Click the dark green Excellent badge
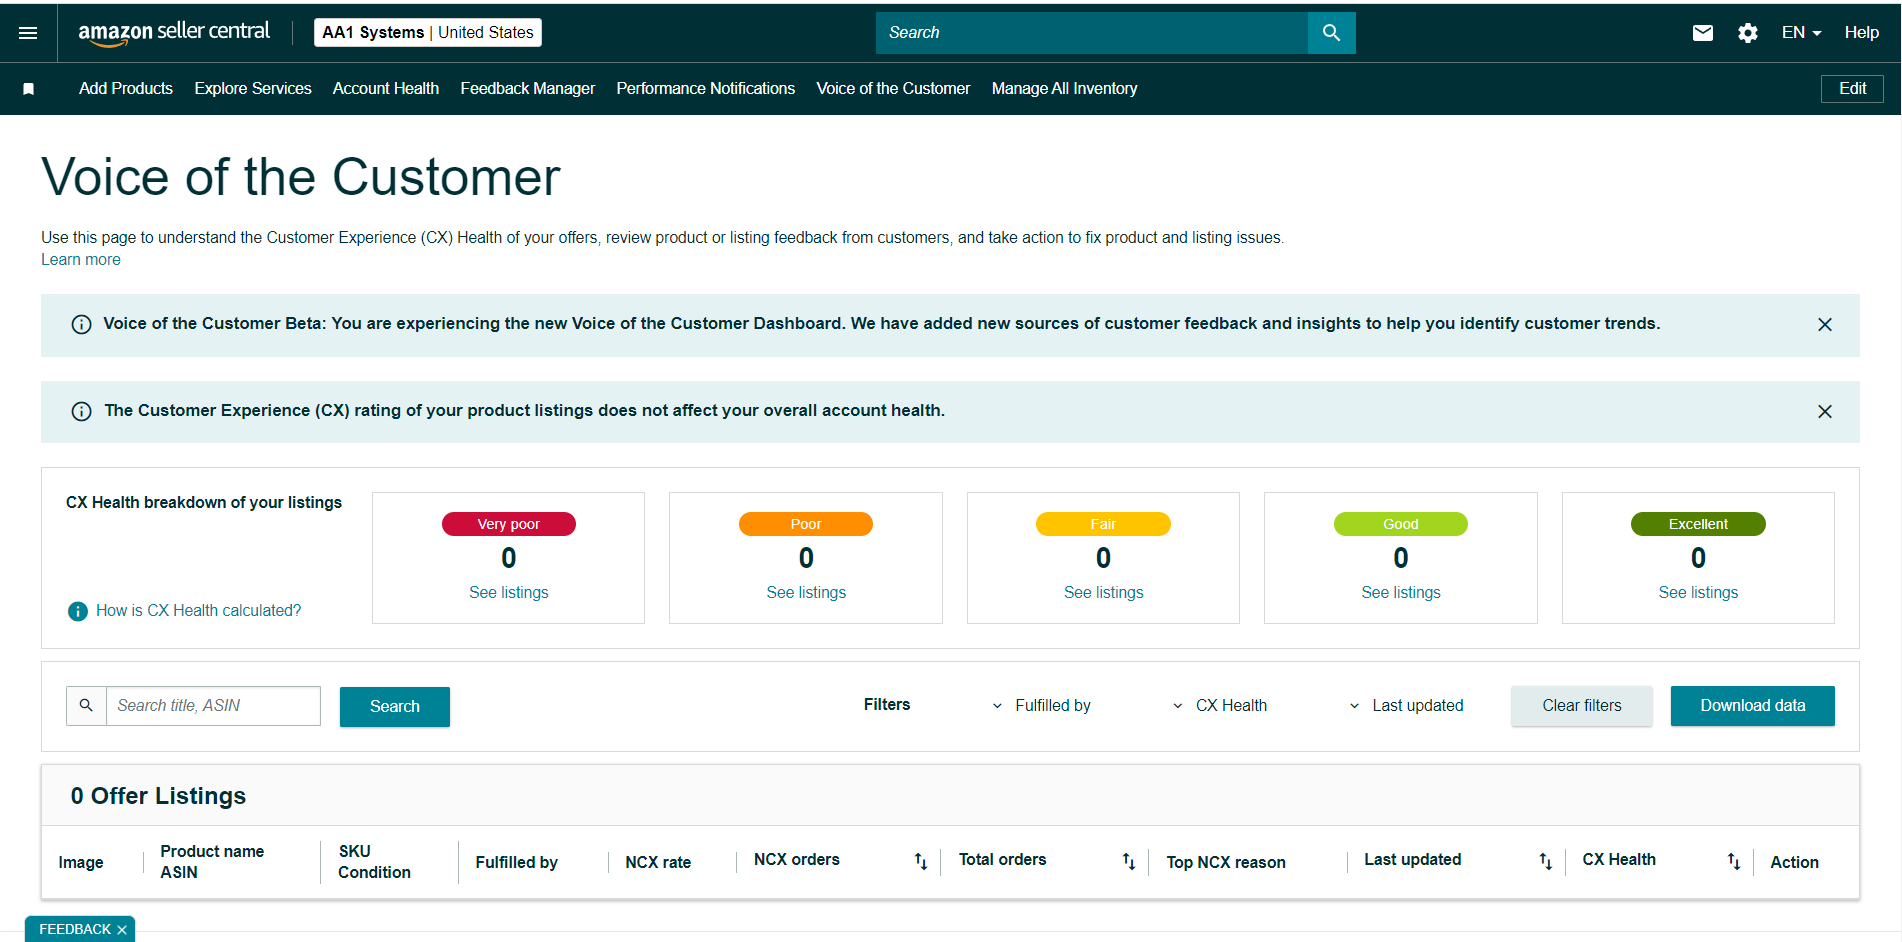The width and height of the screenshot is (1902, 942). point(1698,524)
